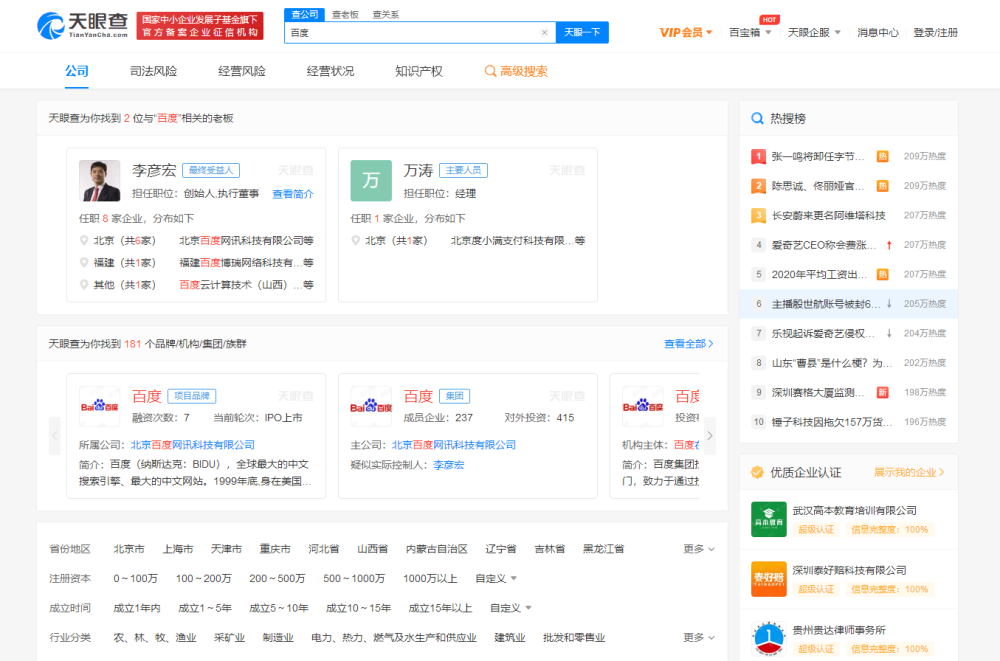The height and width of the screenshot is (661, 1000).
Task: Click the search input field containing 百度
Action: [412, 33]
